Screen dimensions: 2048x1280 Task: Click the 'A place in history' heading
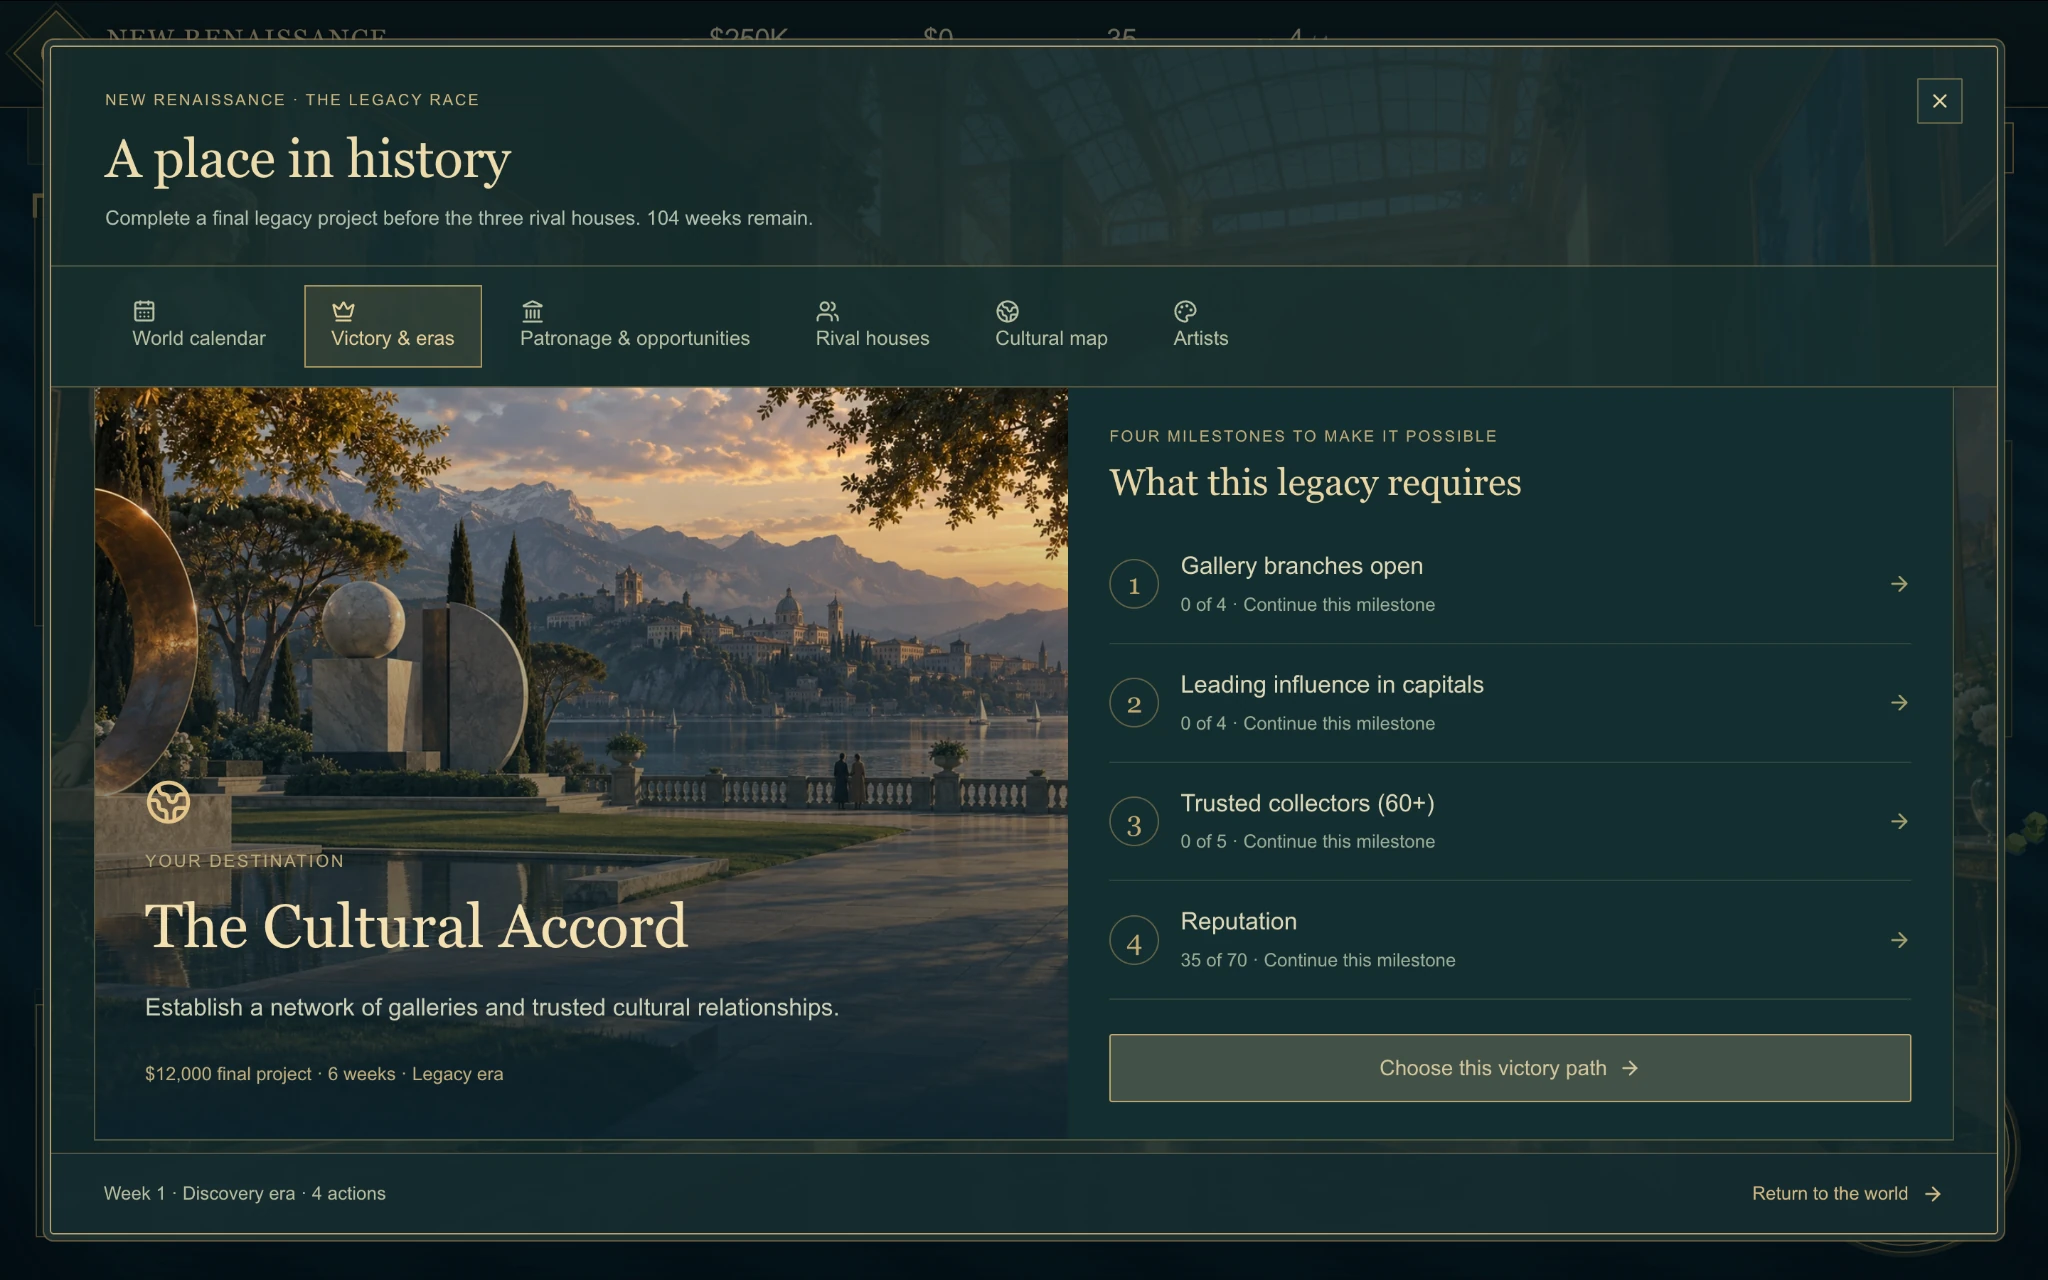(x=308, y=160)
